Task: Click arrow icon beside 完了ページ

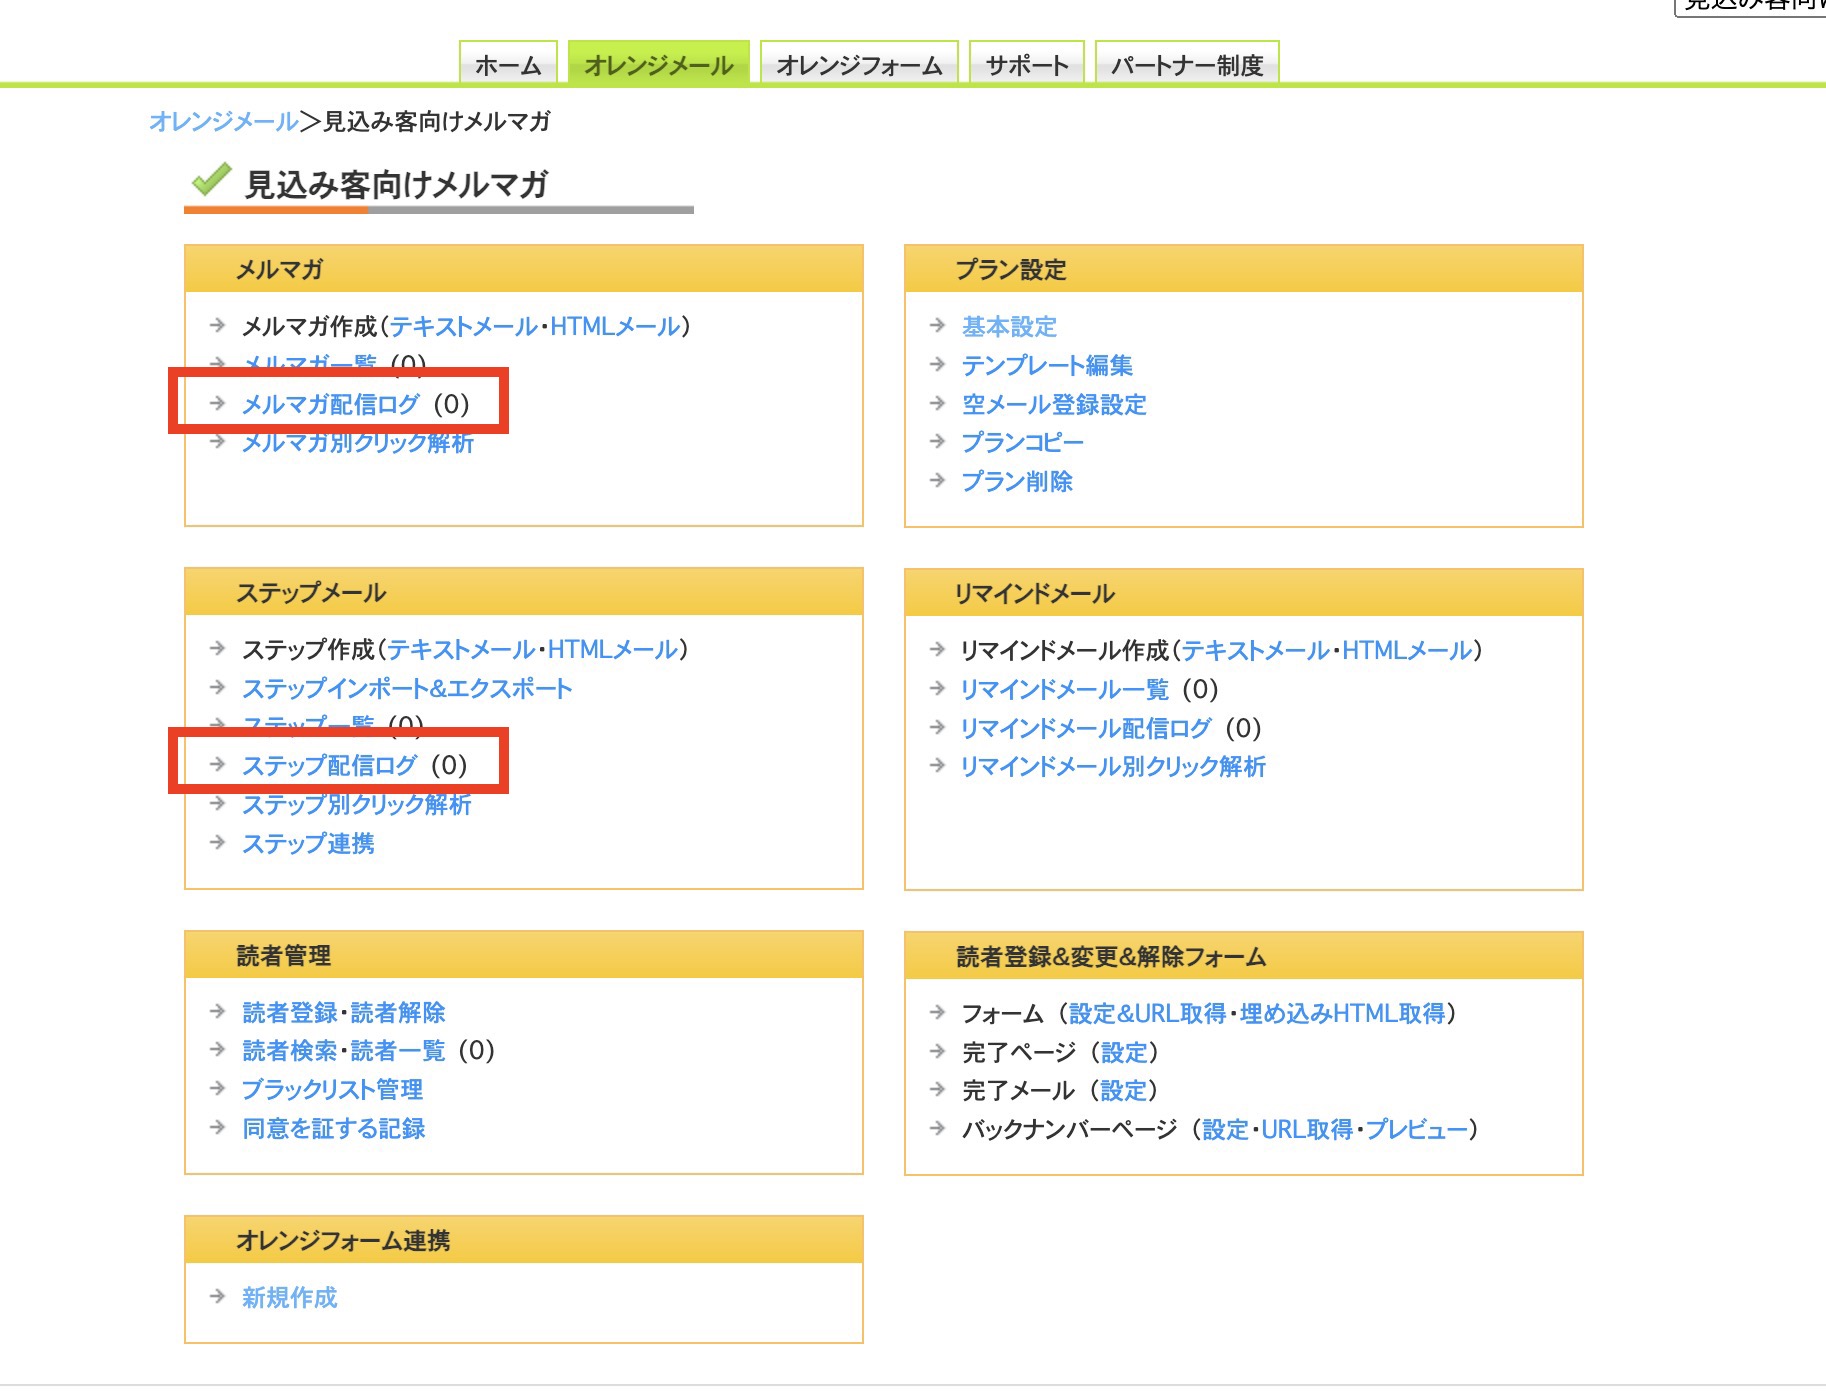Action: pos(937,1051)
